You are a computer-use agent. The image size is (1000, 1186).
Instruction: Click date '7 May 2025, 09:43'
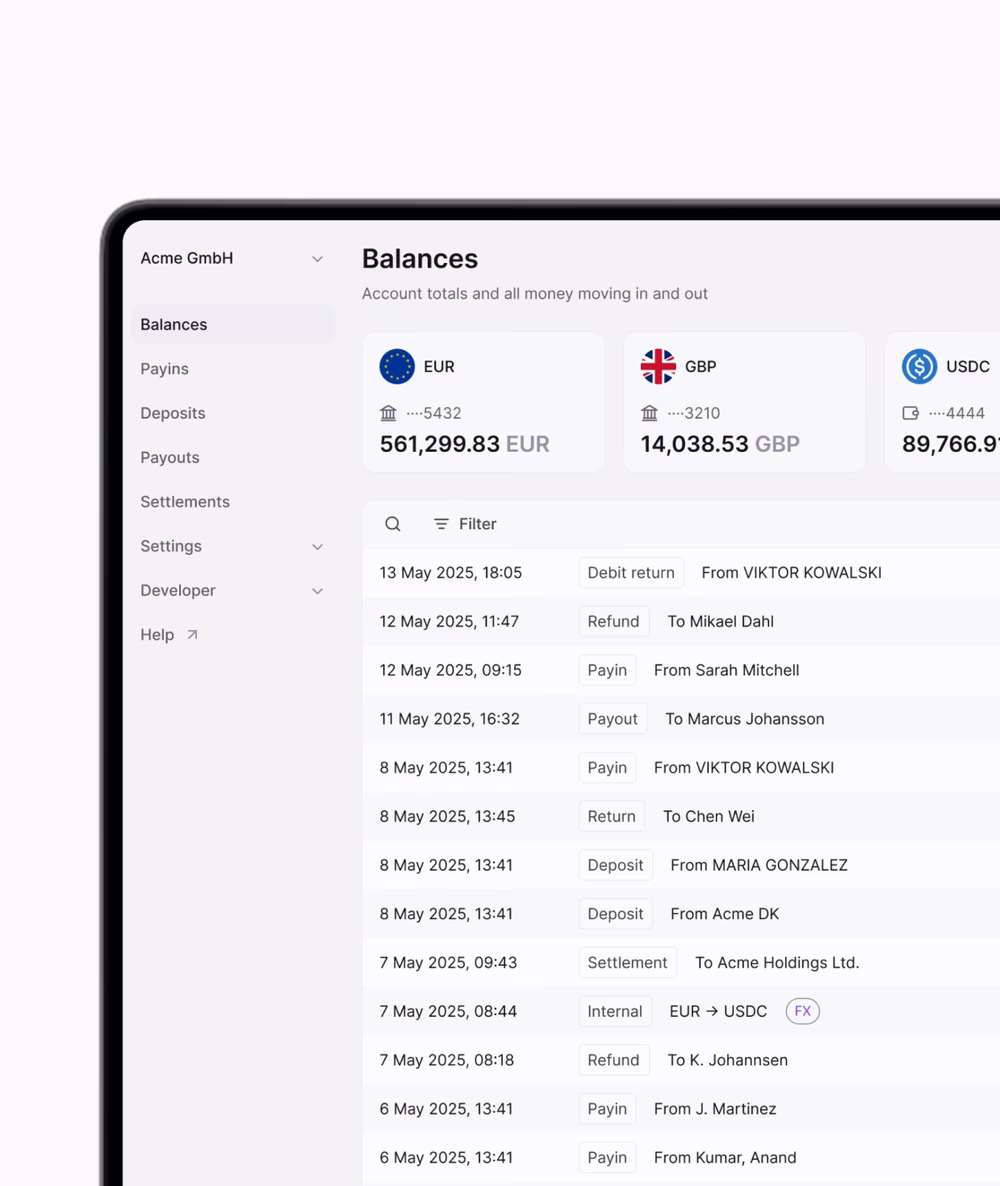pos(448,963)
